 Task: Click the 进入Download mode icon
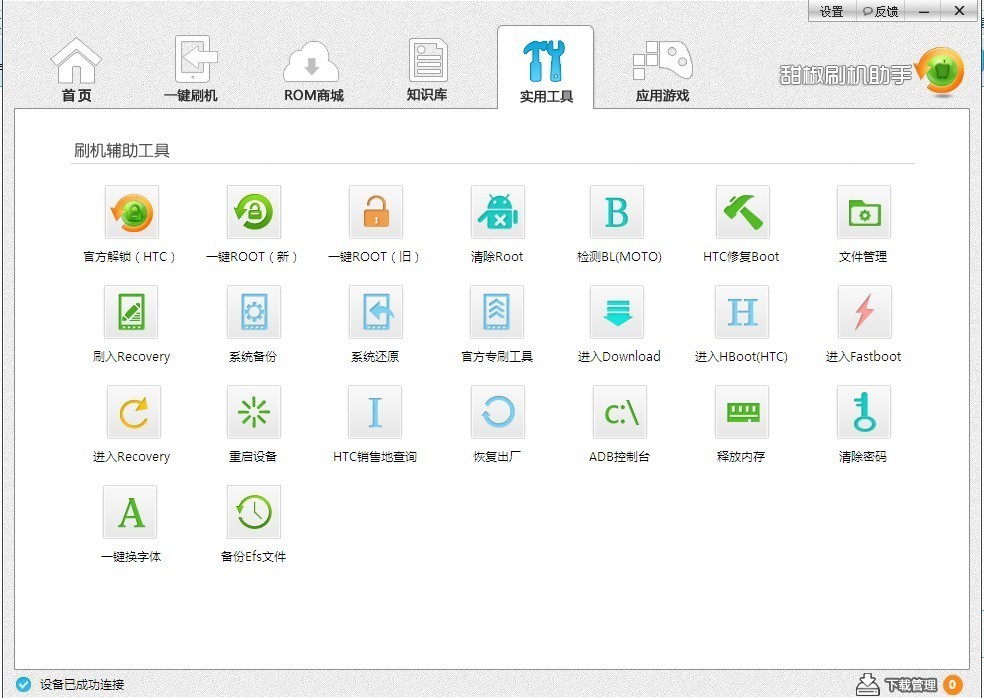point(618,312)
